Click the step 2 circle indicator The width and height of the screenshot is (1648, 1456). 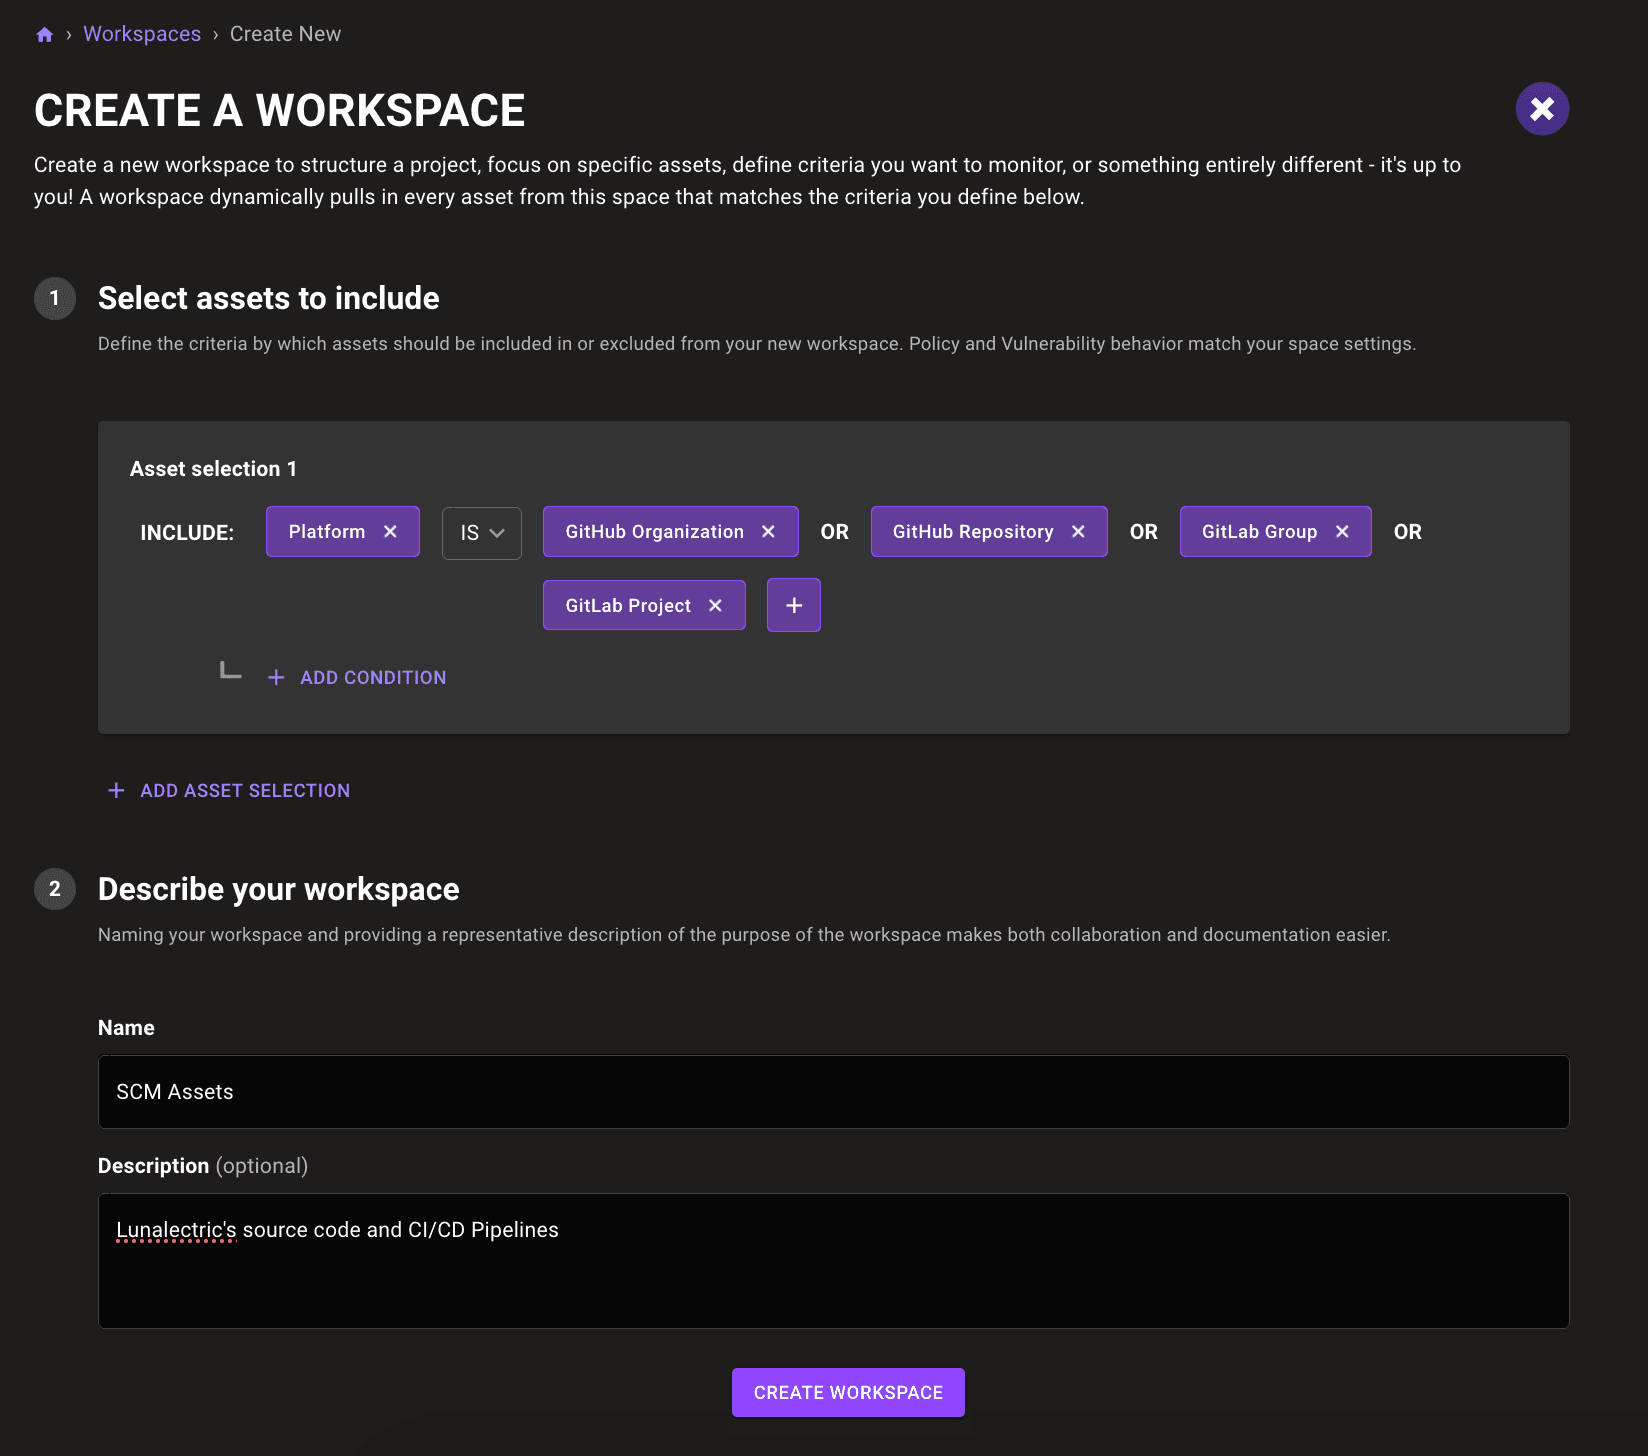pyautogui.click(x=54, y=889)
